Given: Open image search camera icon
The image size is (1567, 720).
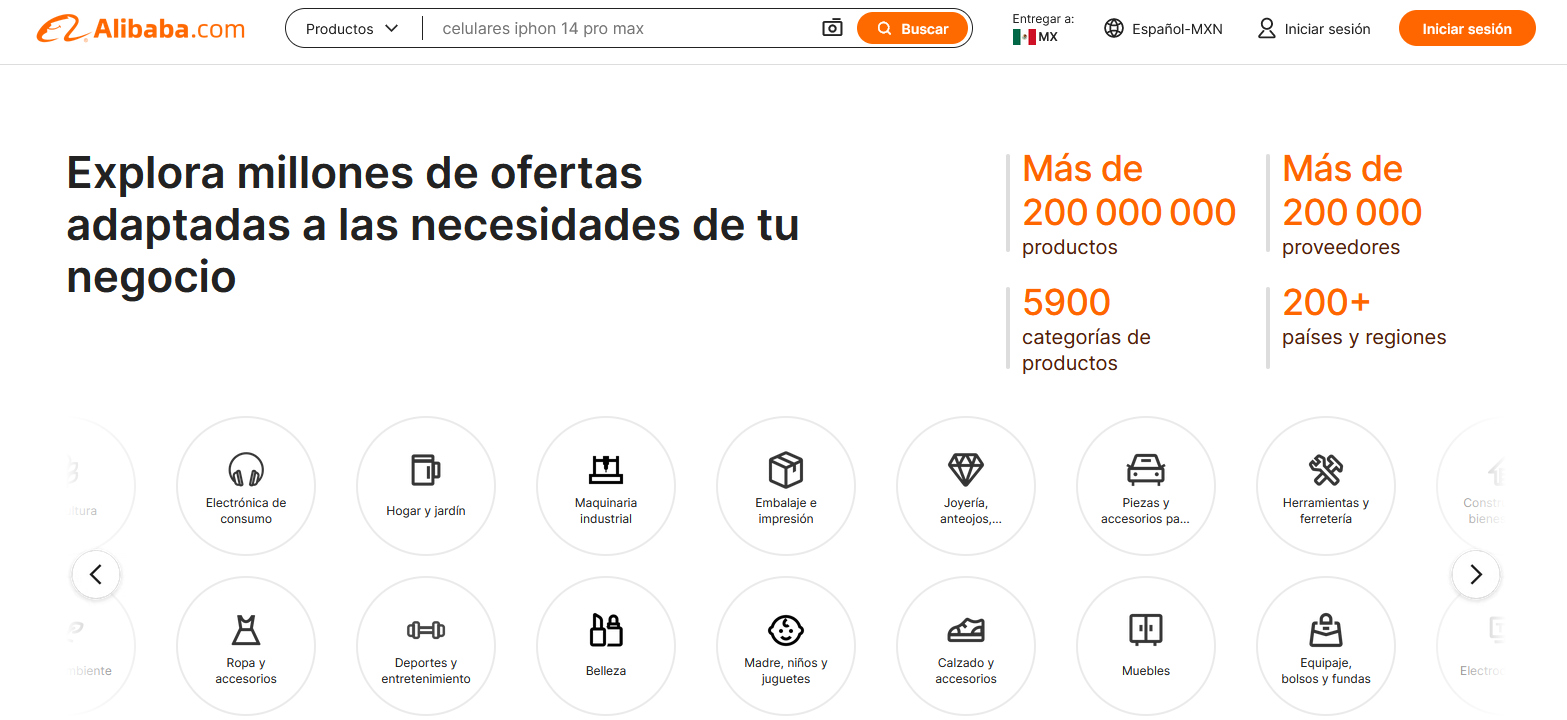Looking at the screenshot, I should [832, 28].
